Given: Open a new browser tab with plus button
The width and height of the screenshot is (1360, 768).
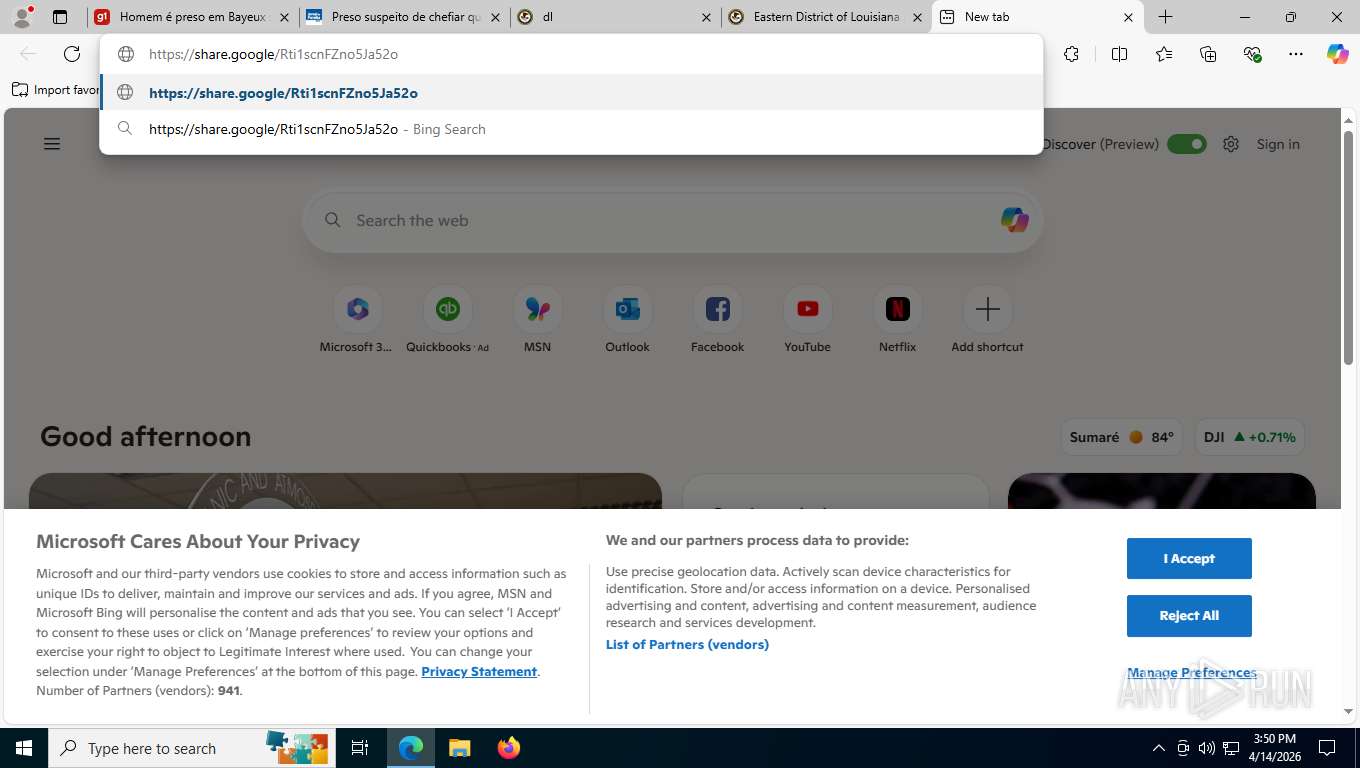Looking at the screenshot, I should coord(1165,17).
